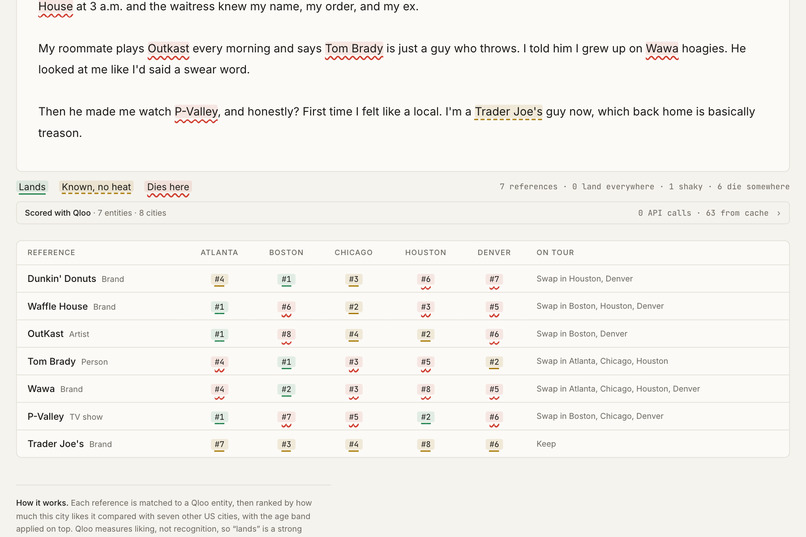Screen dimensions: 806x537
Task: Click the OutKast reference row name
Action: click(x=45, y=334)
